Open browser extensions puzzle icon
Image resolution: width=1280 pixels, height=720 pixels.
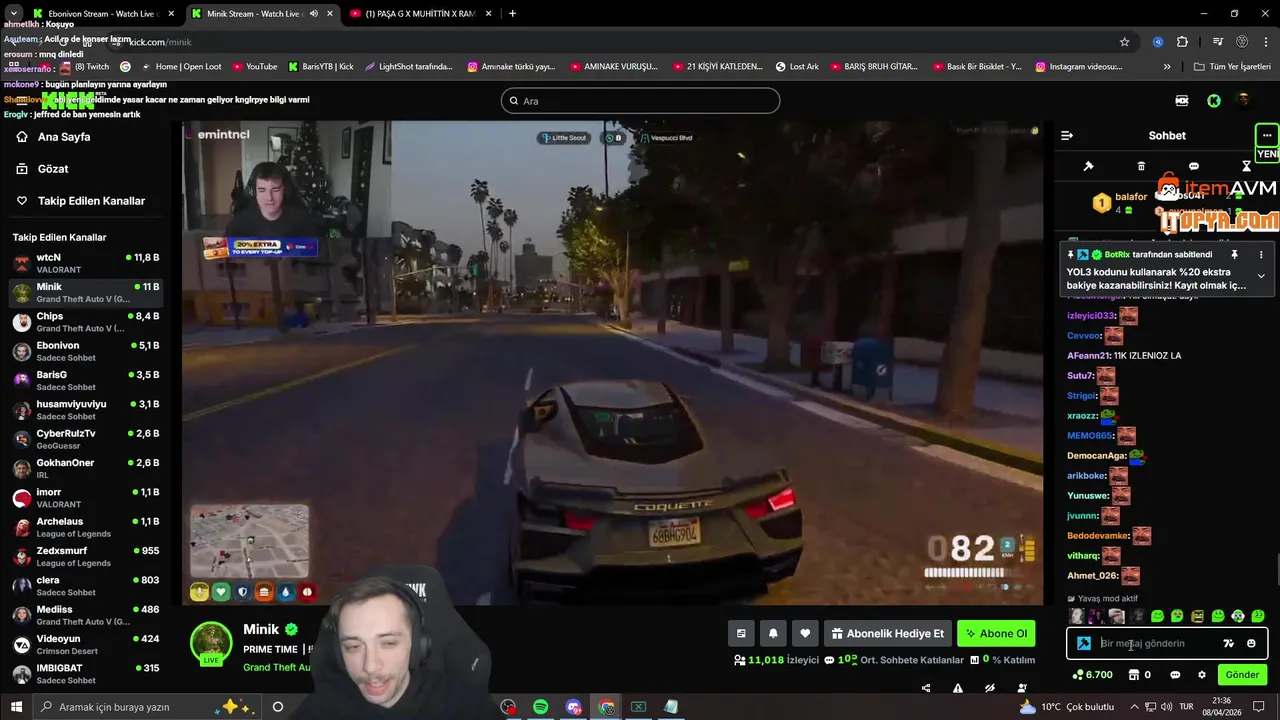coord(1182,42)
